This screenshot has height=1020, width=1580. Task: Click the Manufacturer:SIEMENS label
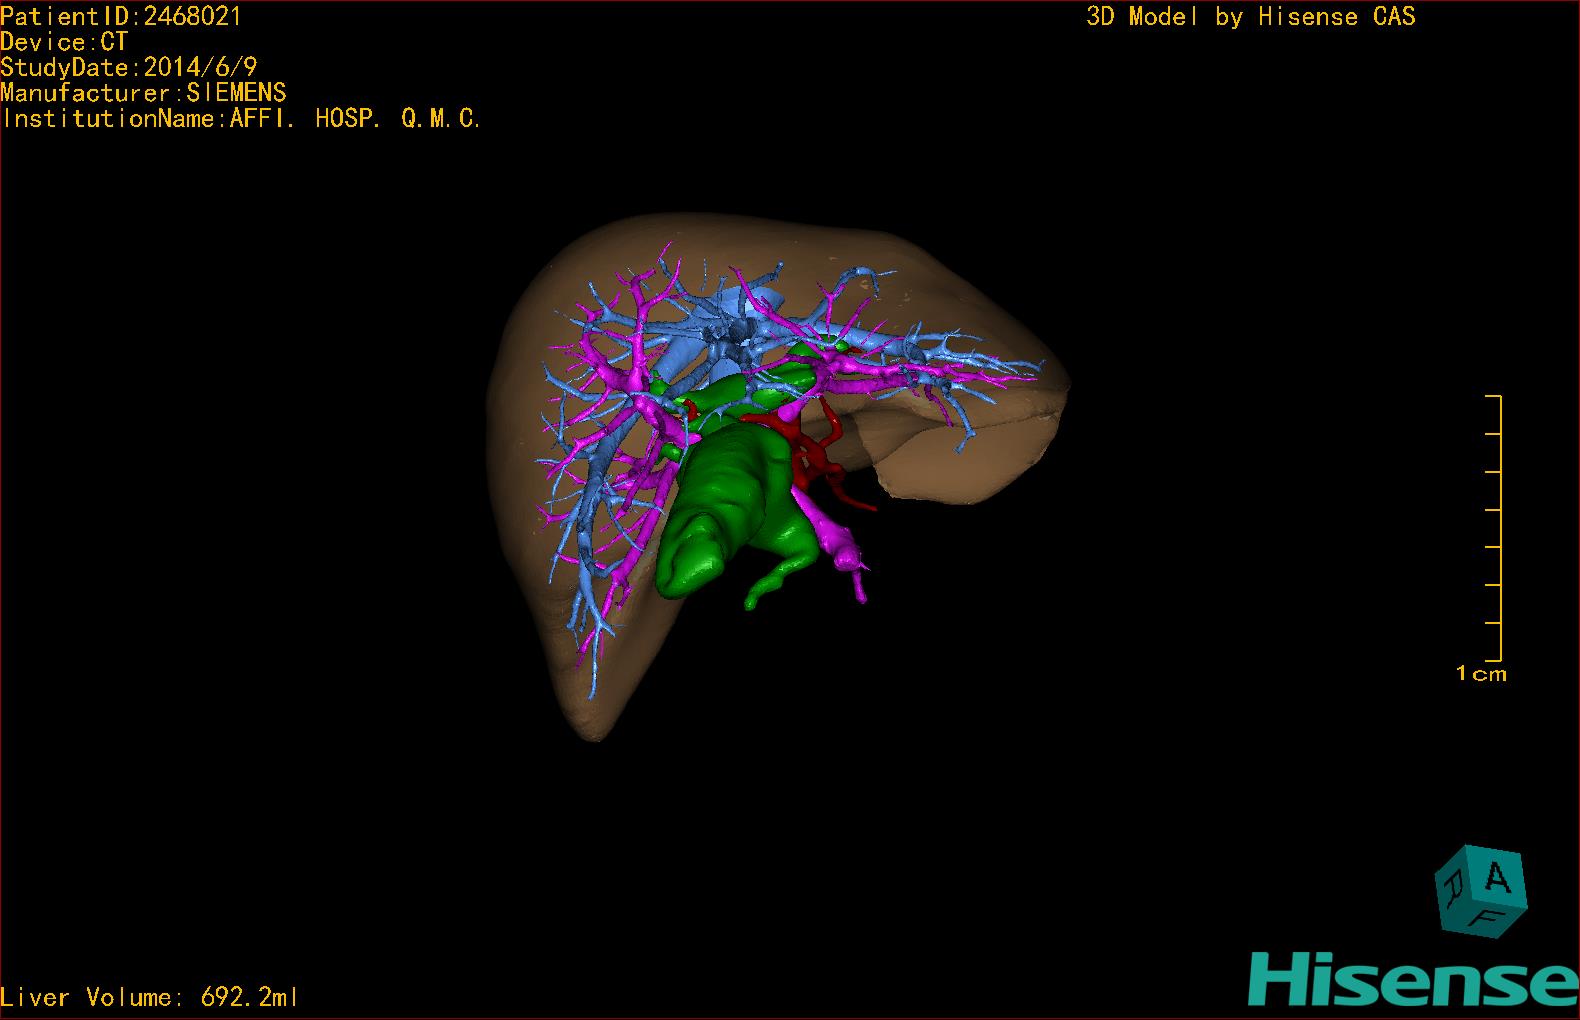[143, 93]
